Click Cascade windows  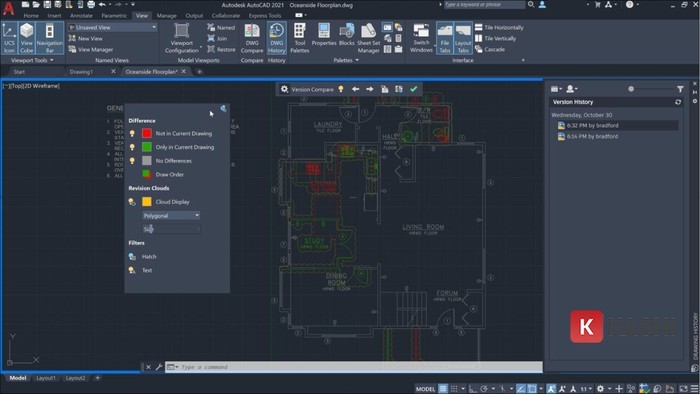[490, 50]
